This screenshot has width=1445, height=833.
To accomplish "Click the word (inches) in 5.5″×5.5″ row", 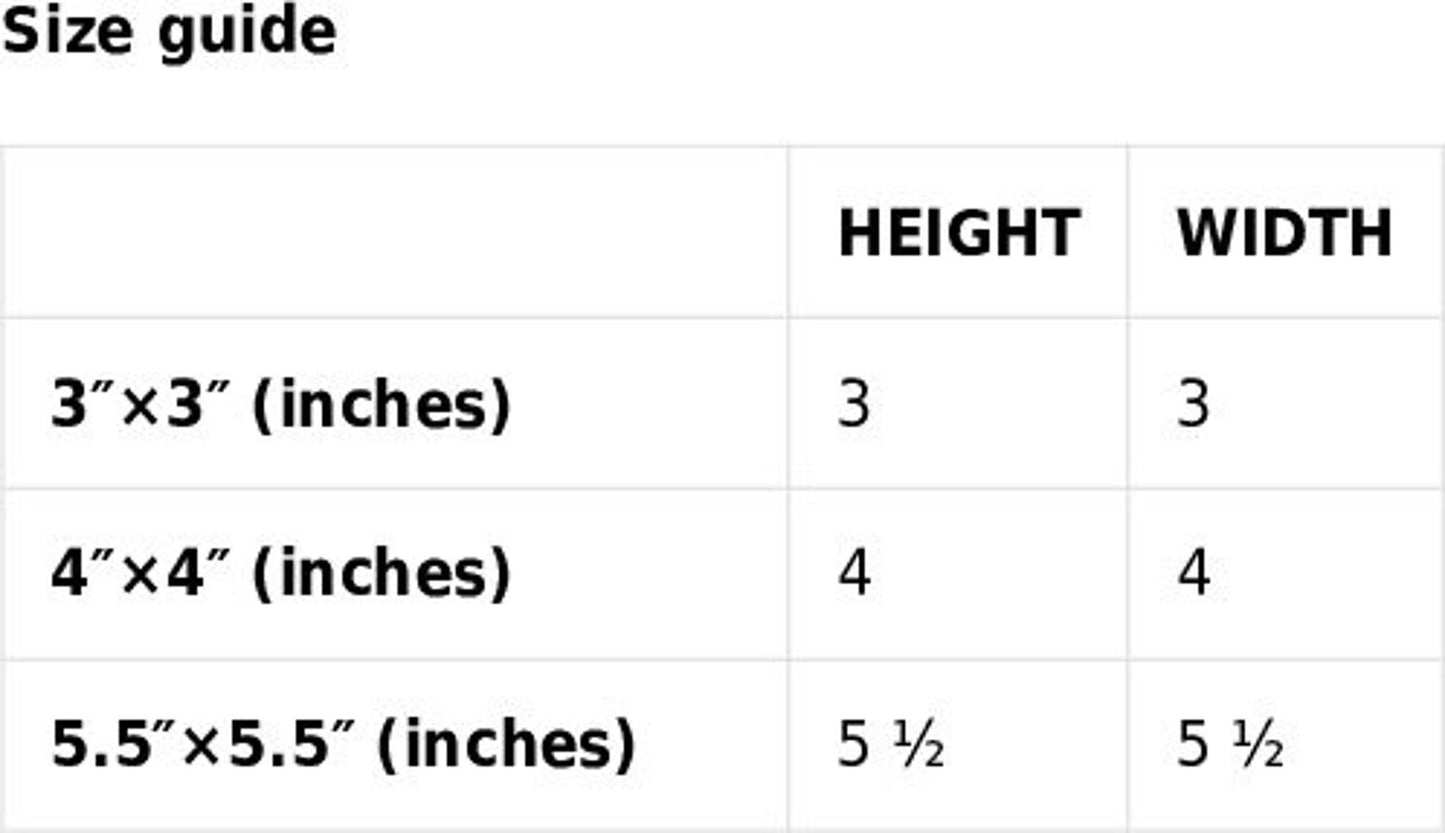I will pos(505,745).
